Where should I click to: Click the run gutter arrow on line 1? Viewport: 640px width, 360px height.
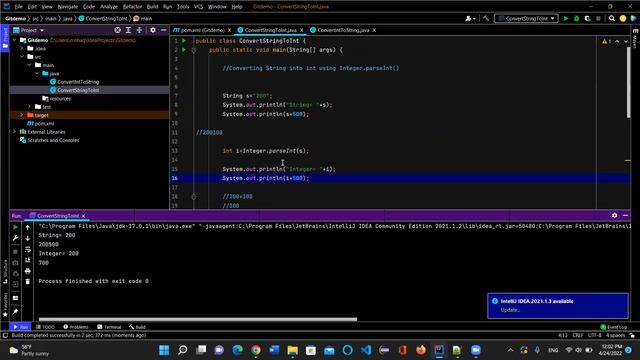click(184, 41)
